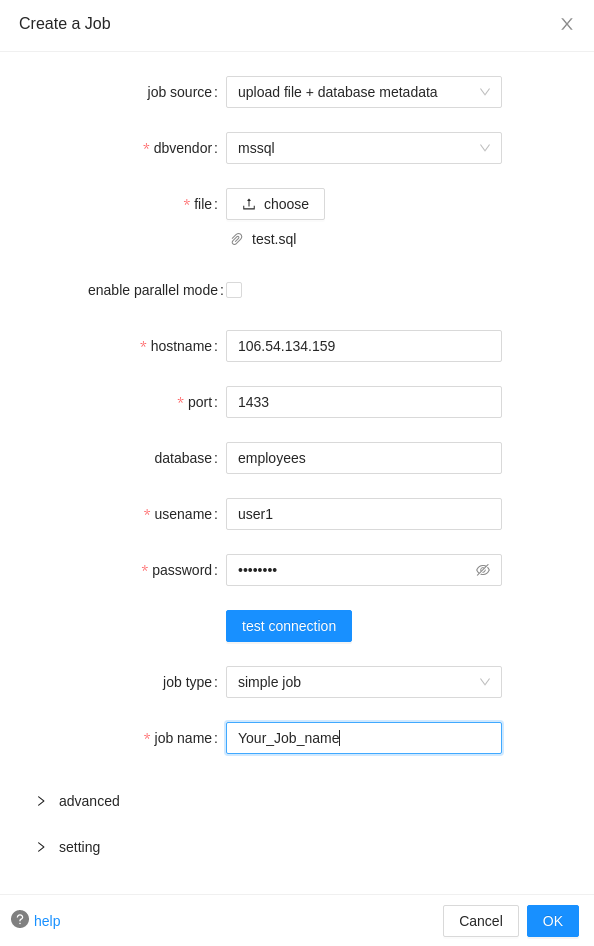Click the usename input field
The width and height of the screenshot is (594, 946).
pyautogui.click(x=364, y=515)
